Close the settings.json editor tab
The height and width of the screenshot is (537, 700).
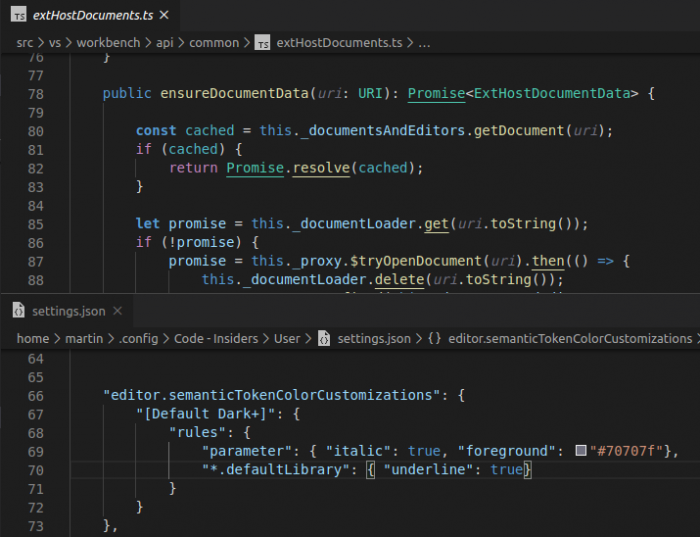(x=117, y=311)
